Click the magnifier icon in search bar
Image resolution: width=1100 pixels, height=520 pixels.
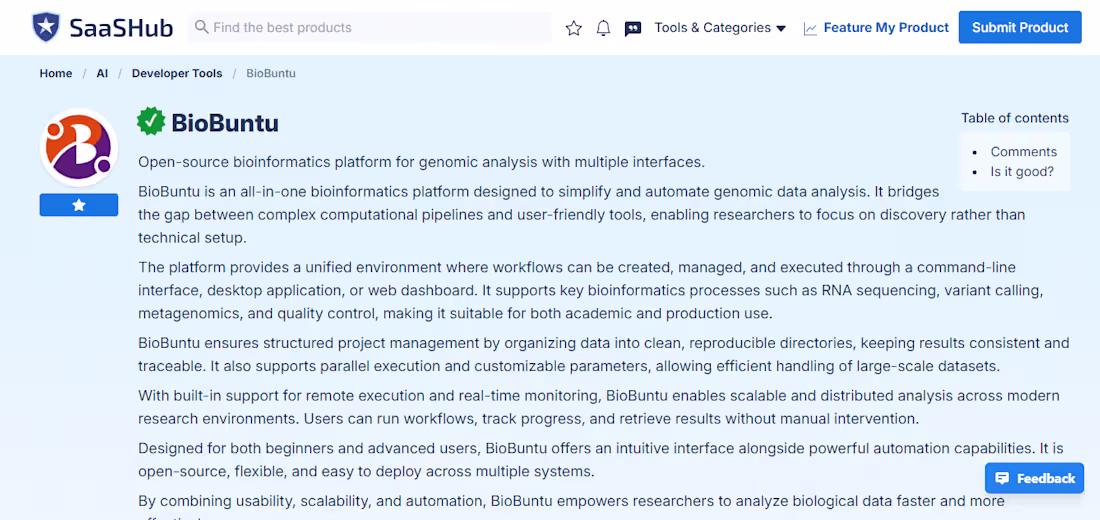(x=201, y=27)
